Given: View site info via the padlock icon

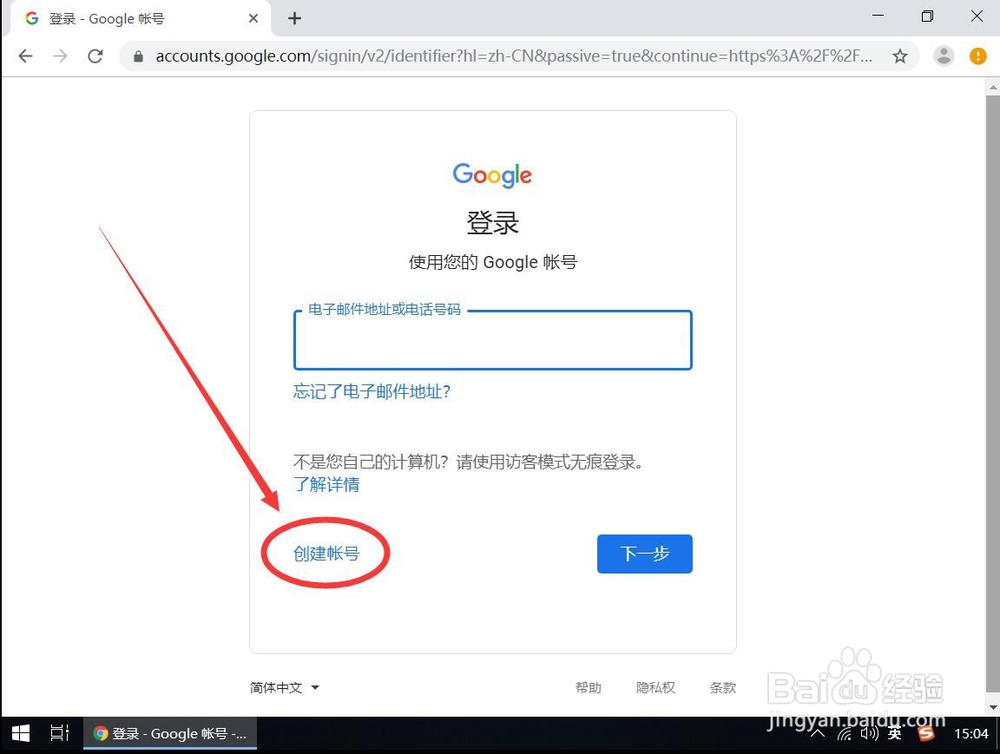Looking at the screenshot, I should click(138, 56).
